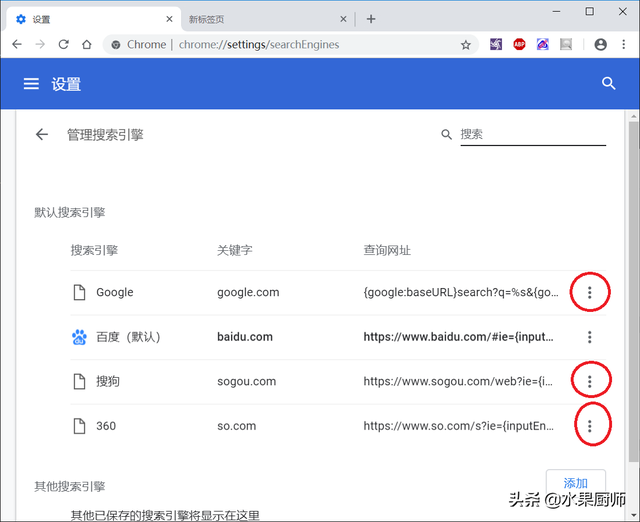Reload the current page
This screenshot has width=640, height=522.
tap(63, 44)
